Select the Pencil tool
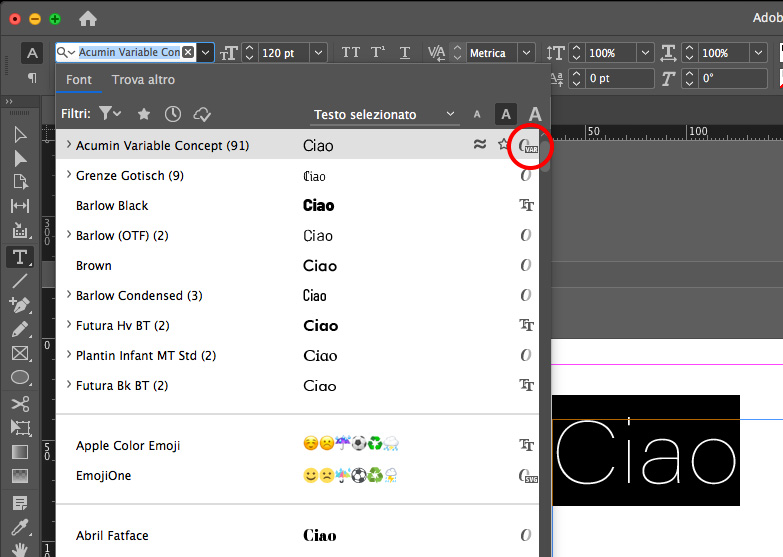The height and width of the screenshot is (557, 783). (x=20, y=329)
